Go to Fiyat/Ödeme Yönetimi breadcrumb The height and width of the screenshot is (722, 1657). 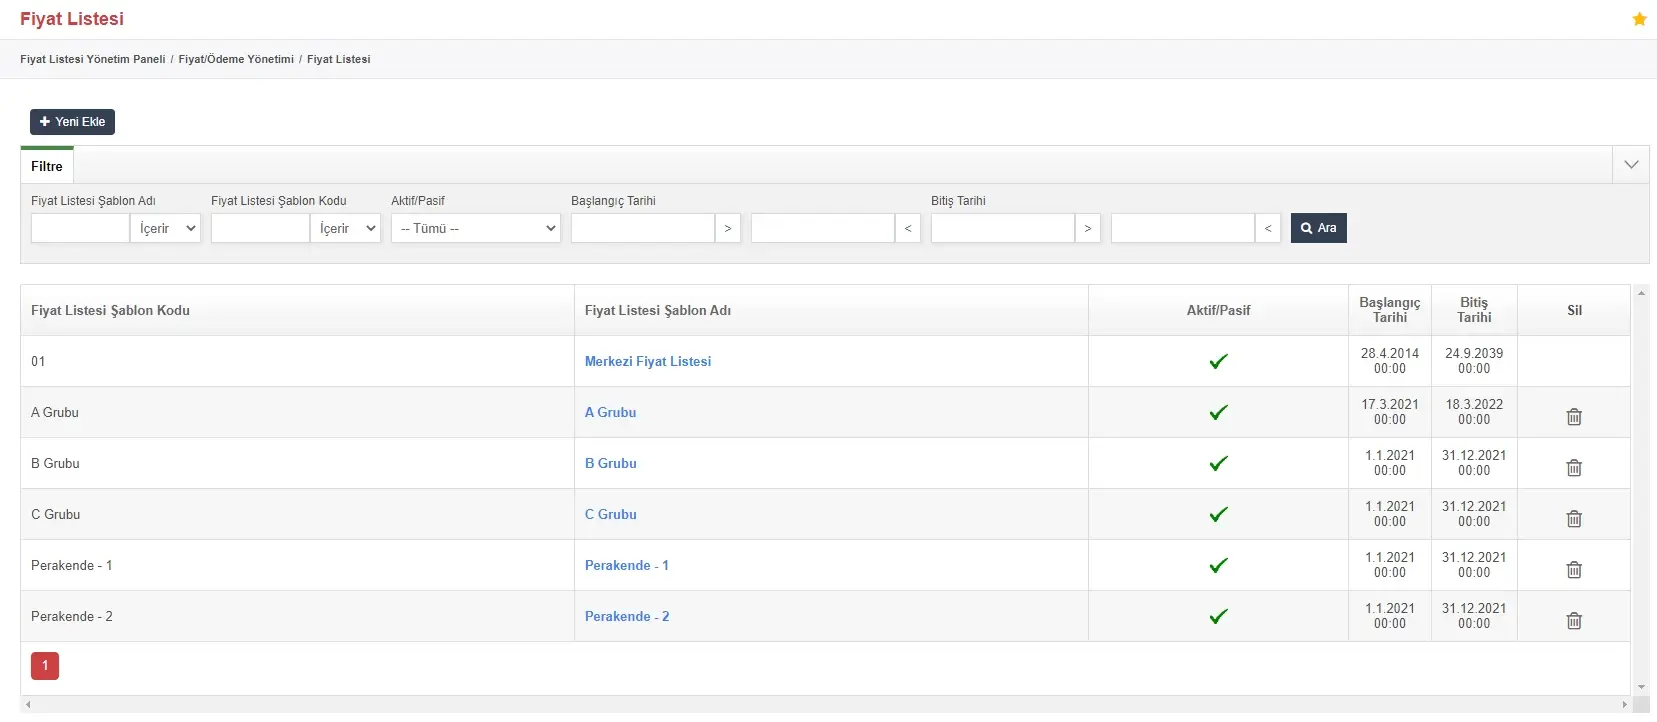(236, 59)
